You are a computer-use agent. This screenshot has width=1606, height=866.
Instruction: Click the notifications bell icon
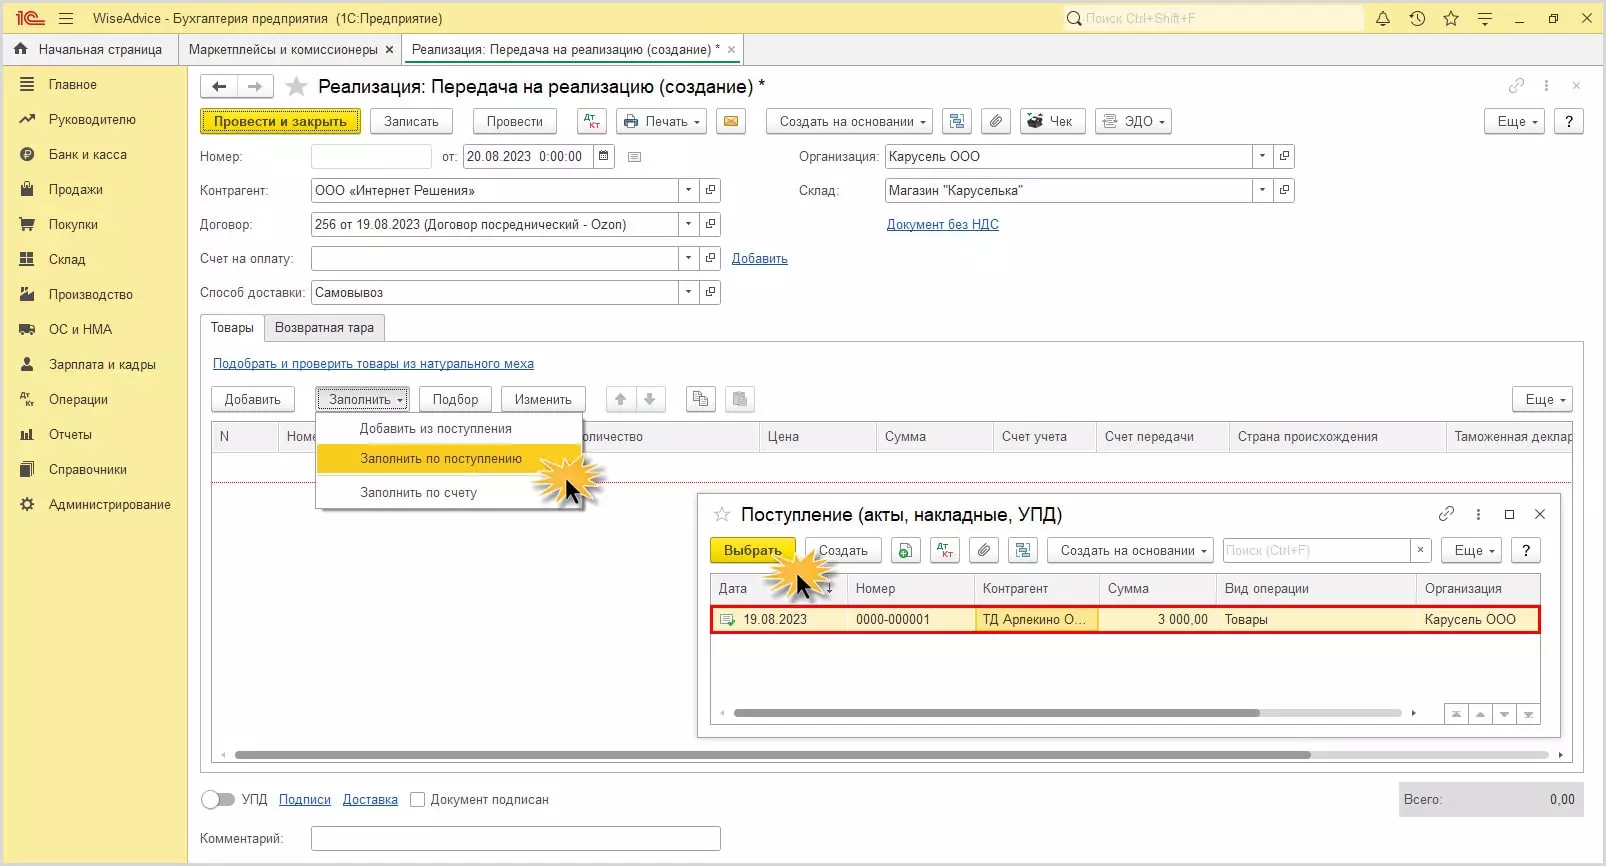pyautogui.click(x=1383, y=18)
